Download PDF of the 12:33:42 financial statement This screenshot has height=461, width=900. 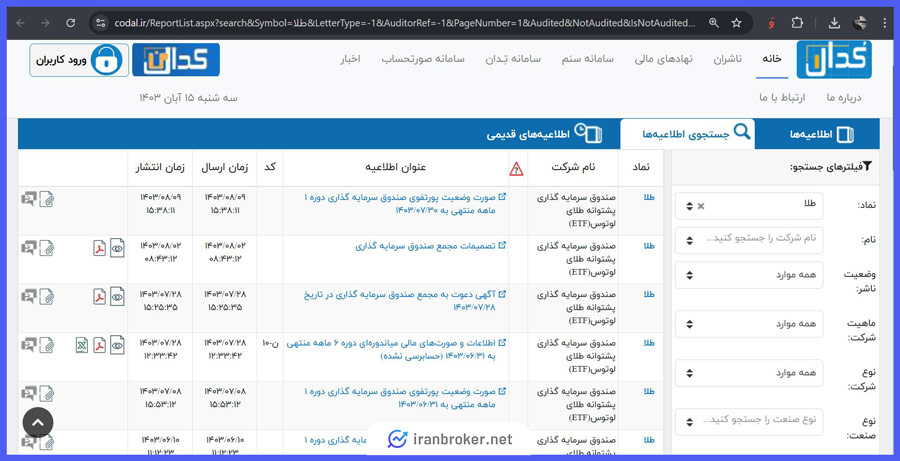(x=100, y=344)
